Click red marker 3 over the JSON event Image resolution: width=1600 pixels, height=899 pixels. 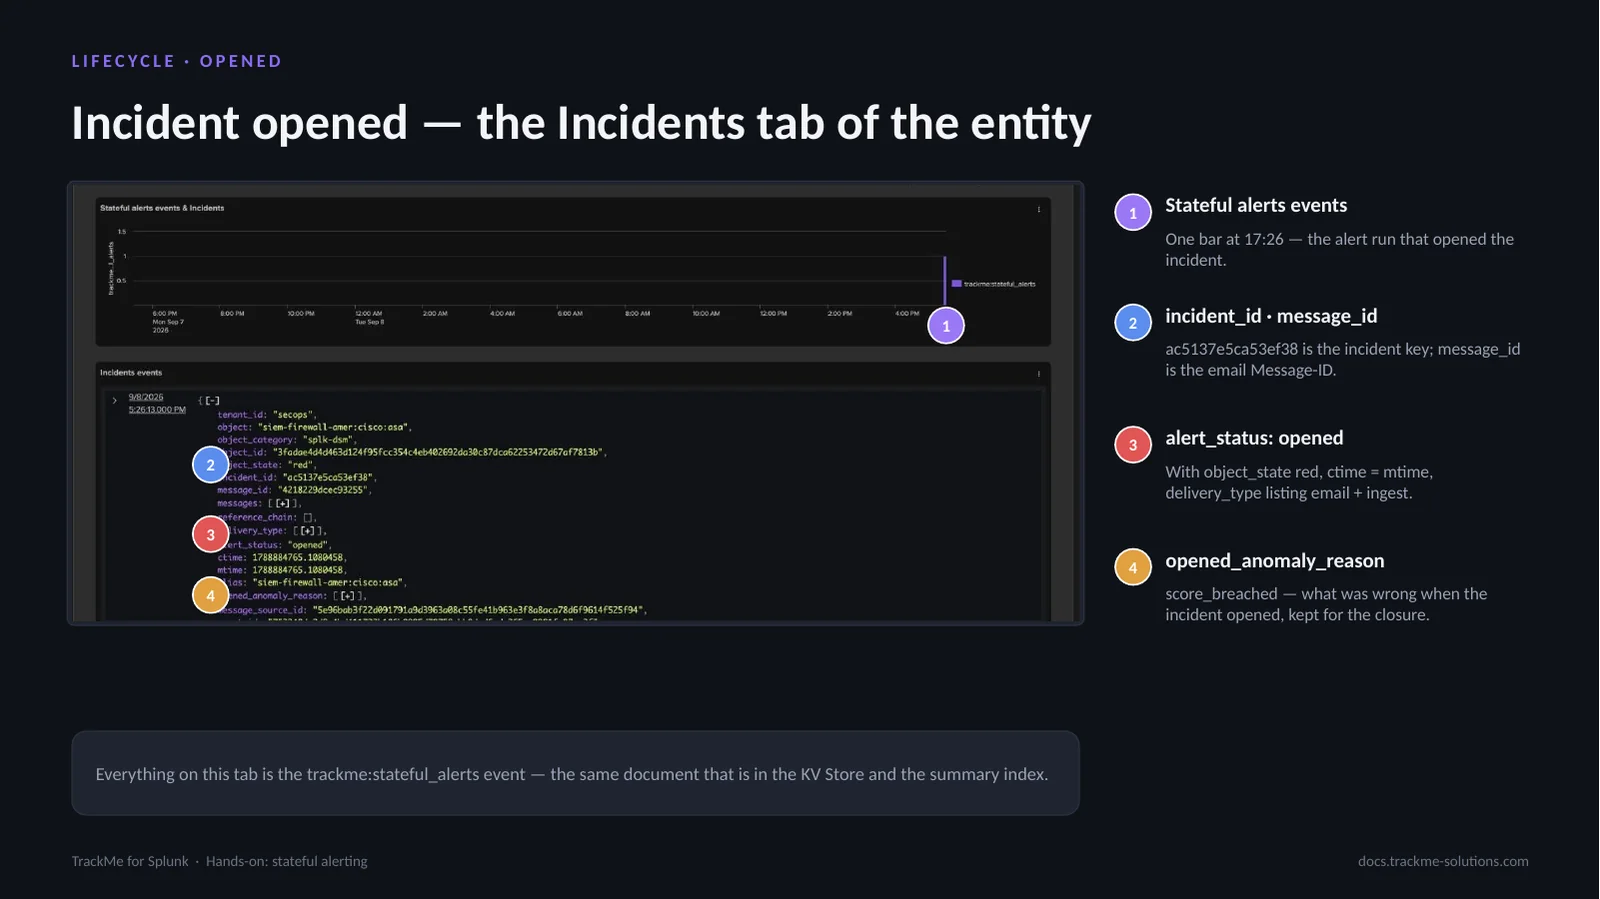210,534
